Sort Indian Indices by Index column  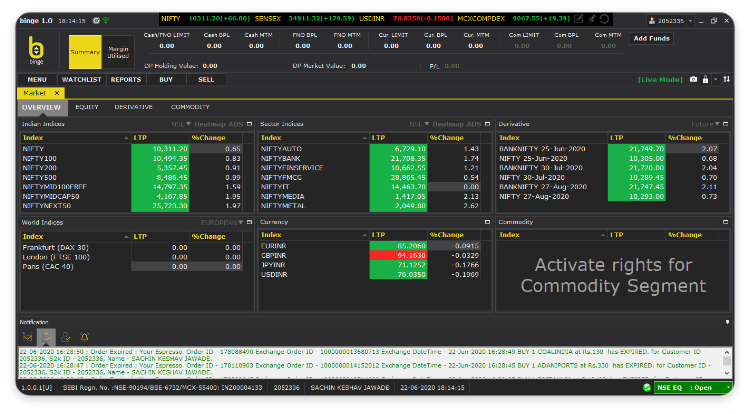click(x=75, y=138)
